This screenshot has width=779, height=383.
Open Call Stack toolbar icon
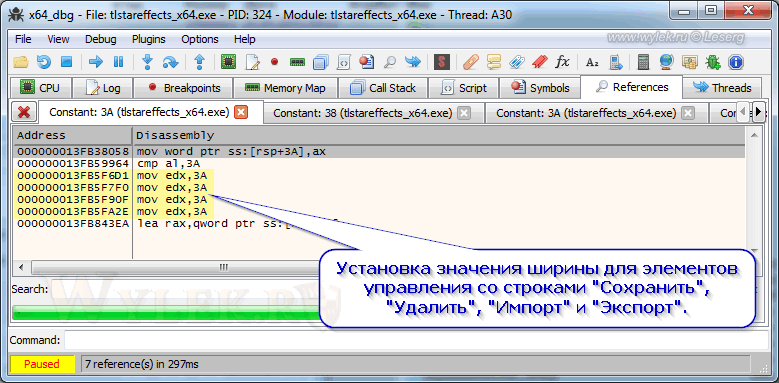(x=321, y=62)
